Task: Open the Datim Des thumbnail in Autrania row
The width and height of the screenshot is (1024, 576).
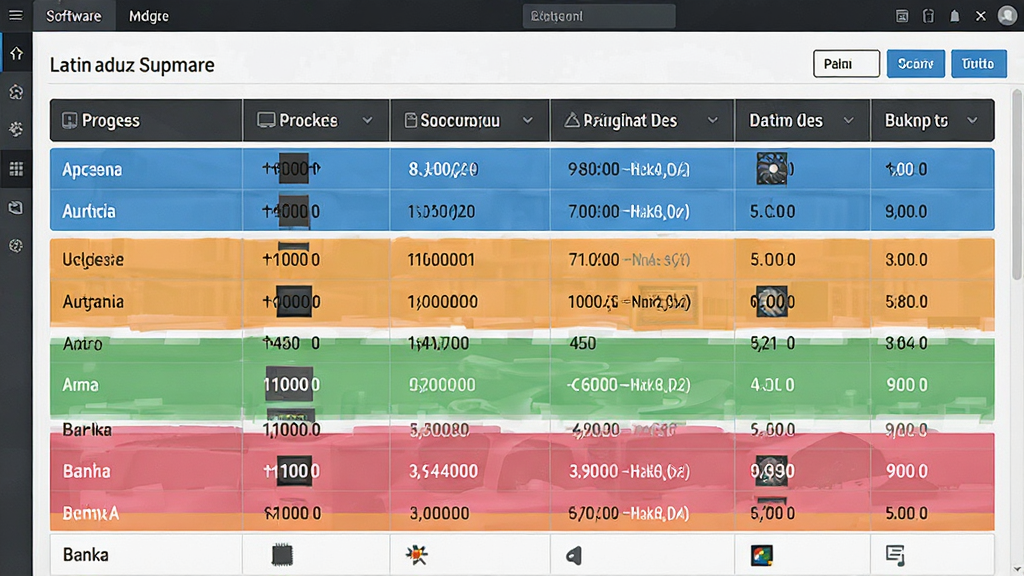Action: point(771,302)
